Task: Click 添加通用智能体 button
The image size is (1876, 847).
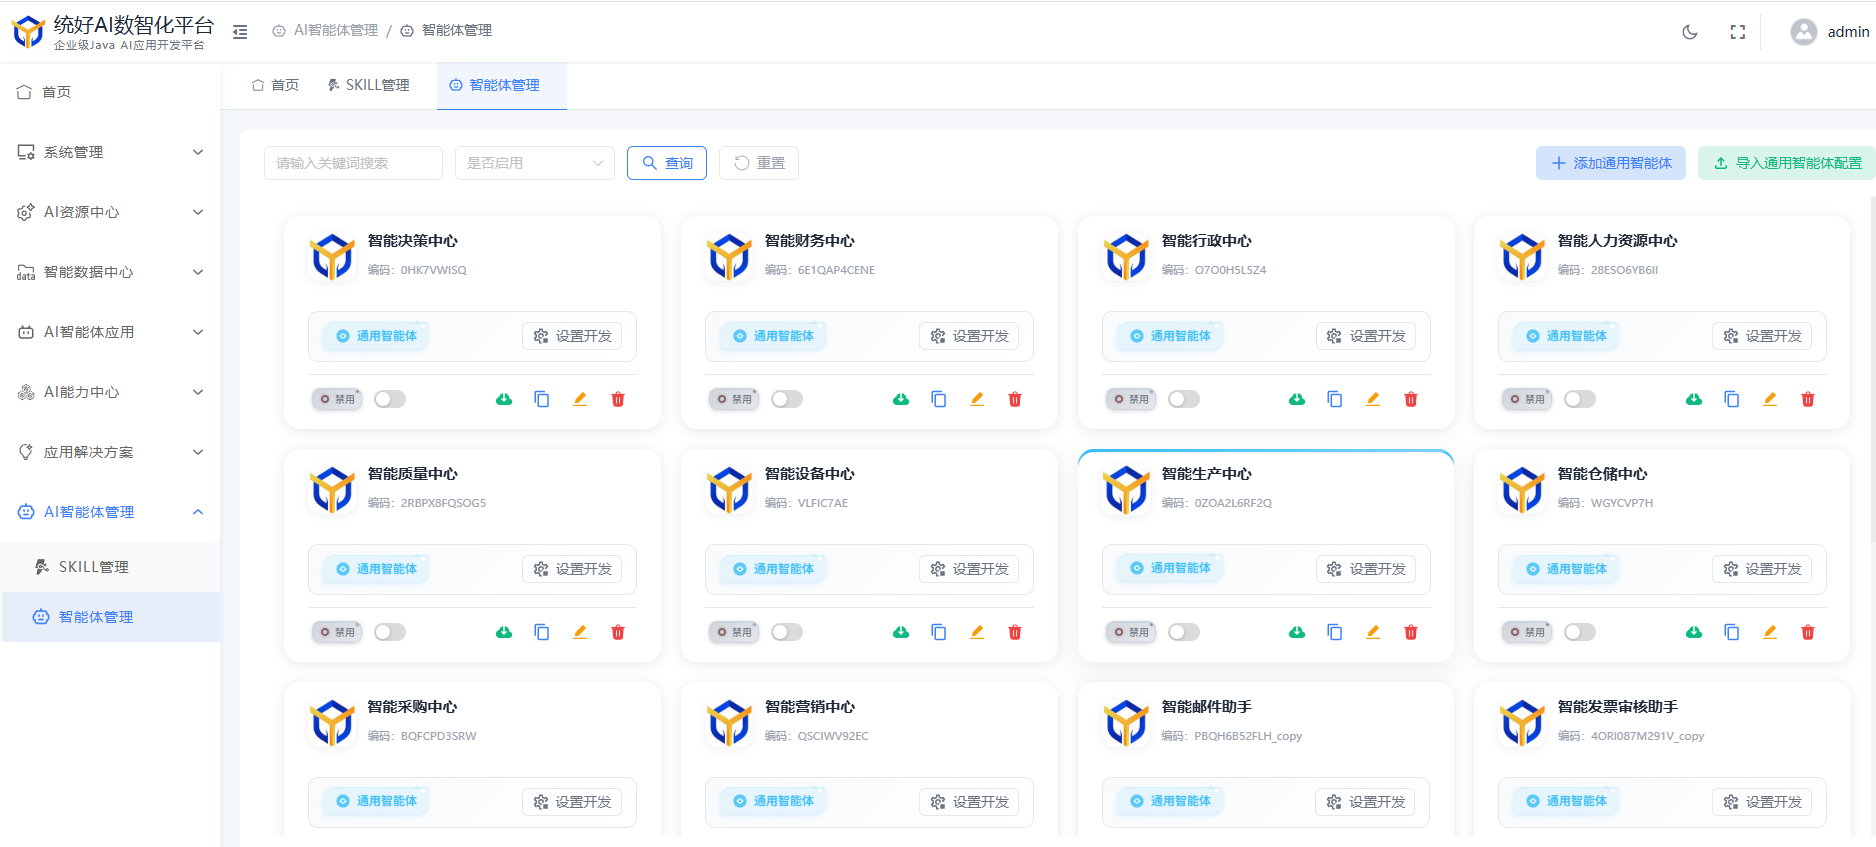Action: 1611,163
